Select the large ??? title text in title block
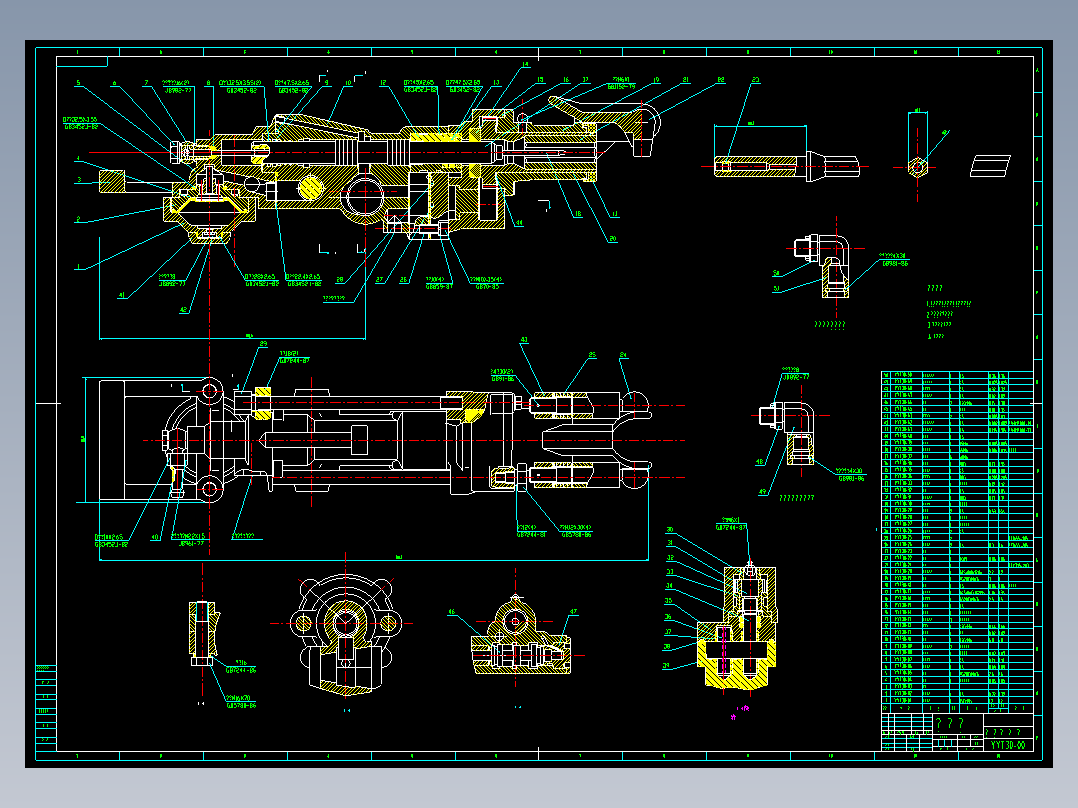Image resolution: width=1078 pixels, height=808 pixels. (950, 723)
